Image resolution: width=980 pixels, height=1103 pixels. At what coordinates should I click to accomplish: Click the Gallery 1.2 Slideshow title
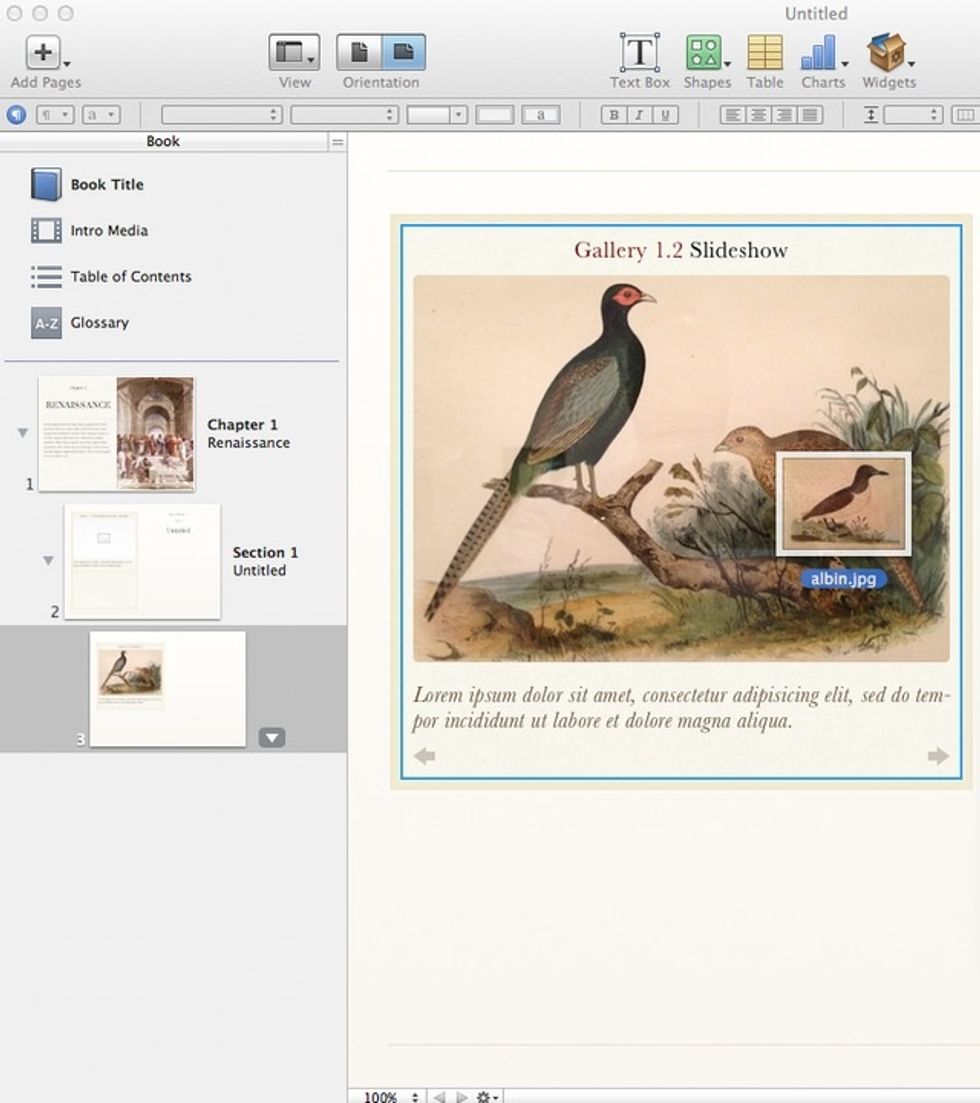pos(681,250)
